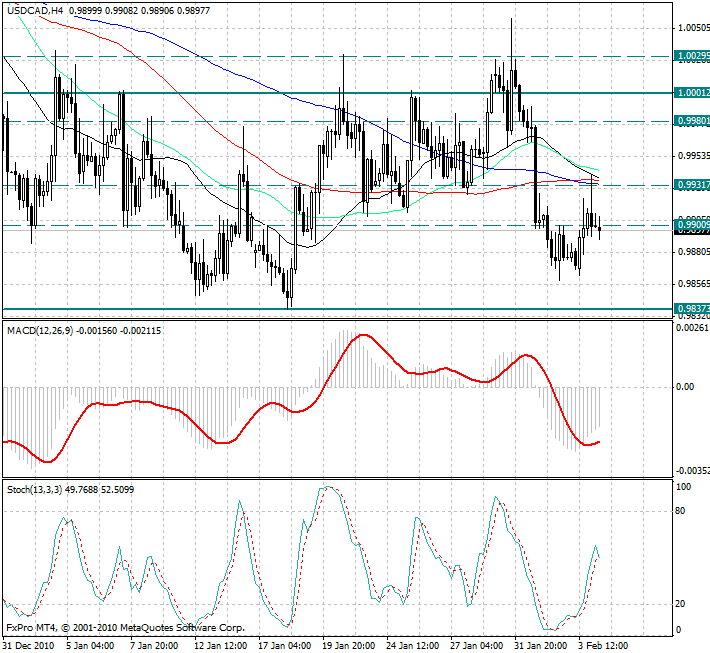Click the 31 Dec 2010 date label
710x653 pixels.
(29, 645)
